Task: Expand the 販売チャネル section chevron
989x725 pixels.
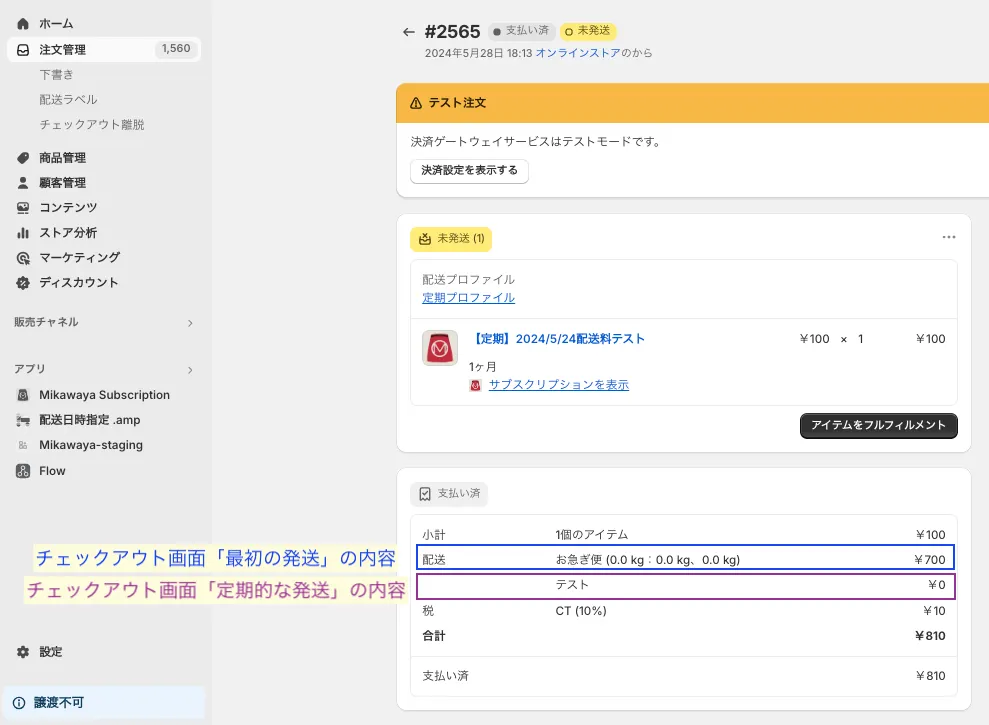Action: point(190,323)
